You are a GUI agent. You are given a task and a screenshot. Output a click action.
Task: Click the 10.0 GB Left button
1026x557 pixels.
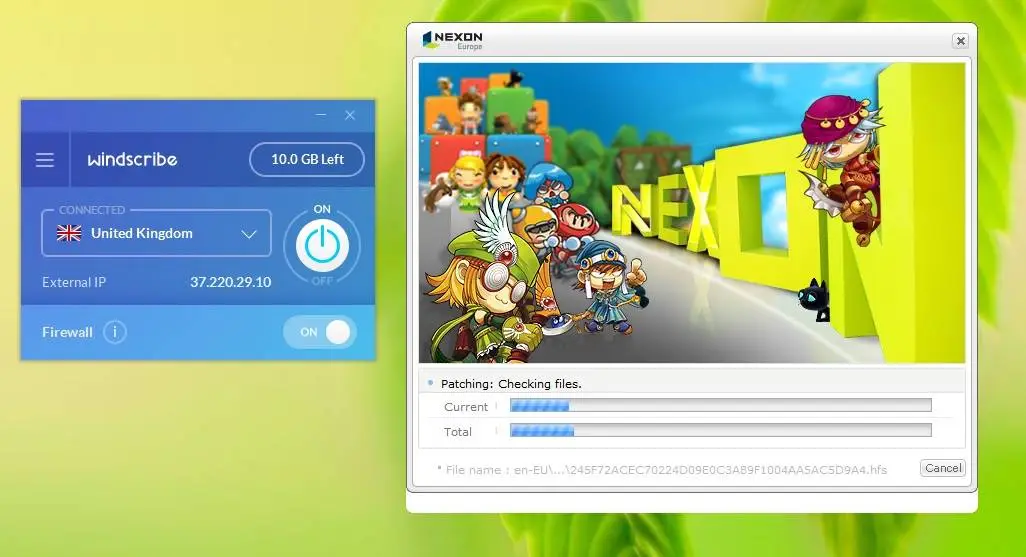pos(307,159)
